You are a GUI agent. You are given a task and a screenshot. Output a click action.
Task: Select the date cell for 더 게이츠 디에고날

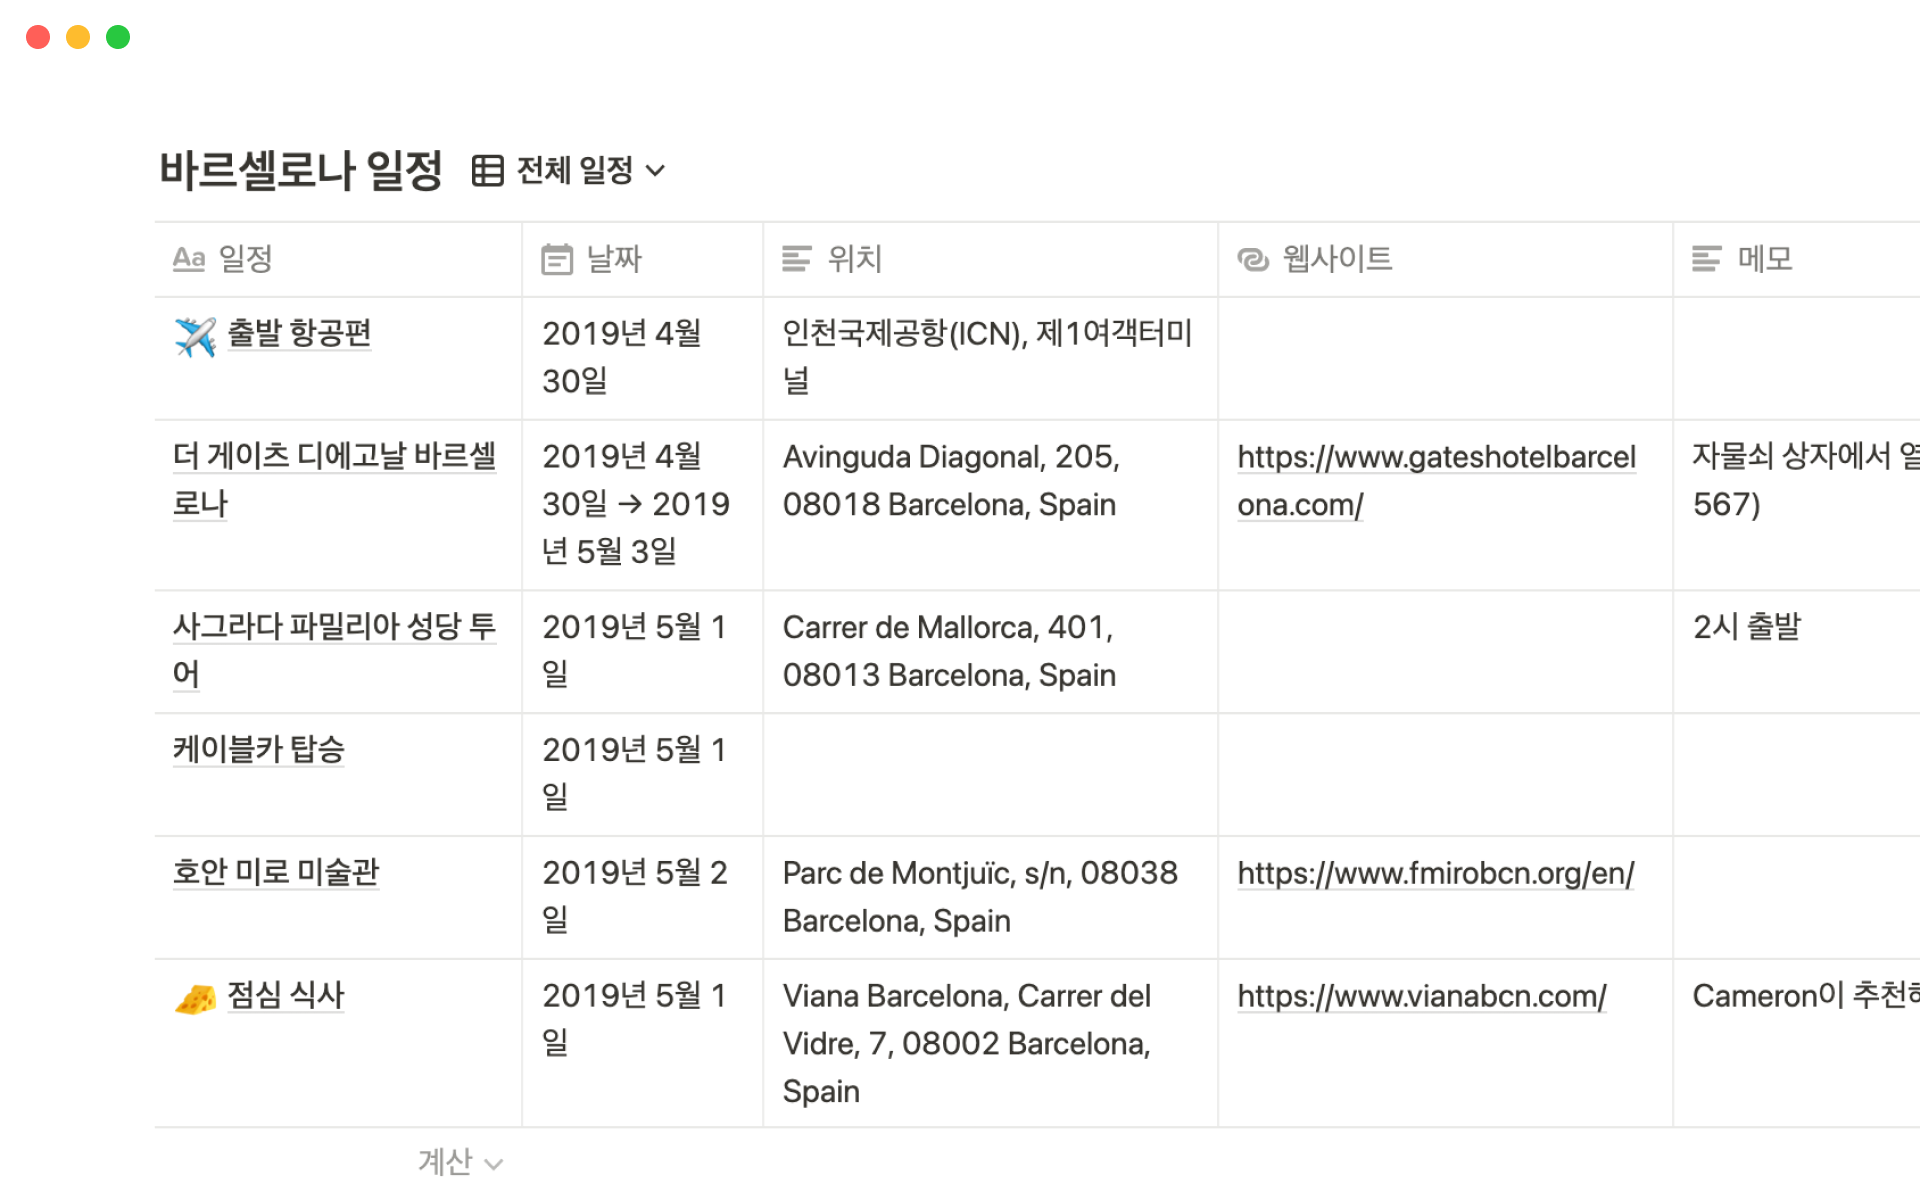[641, 504]
